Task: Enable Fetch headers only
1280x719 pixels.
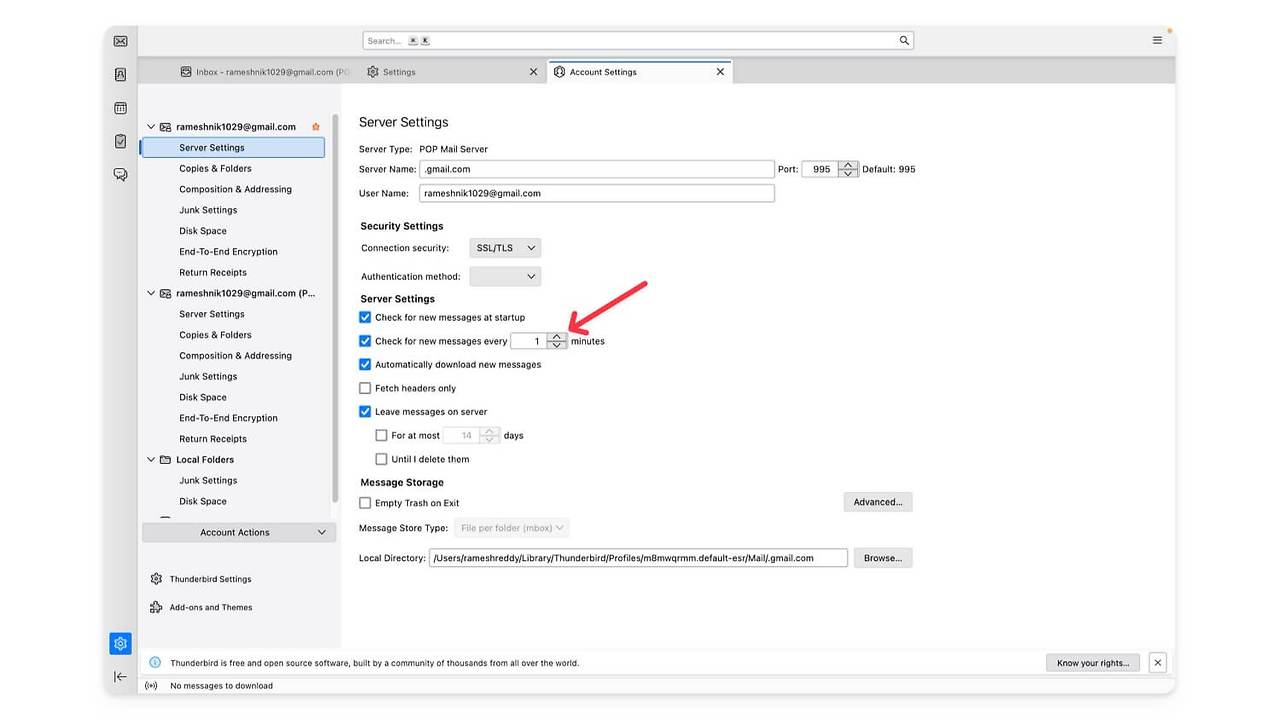Action: tap(365, 388)
